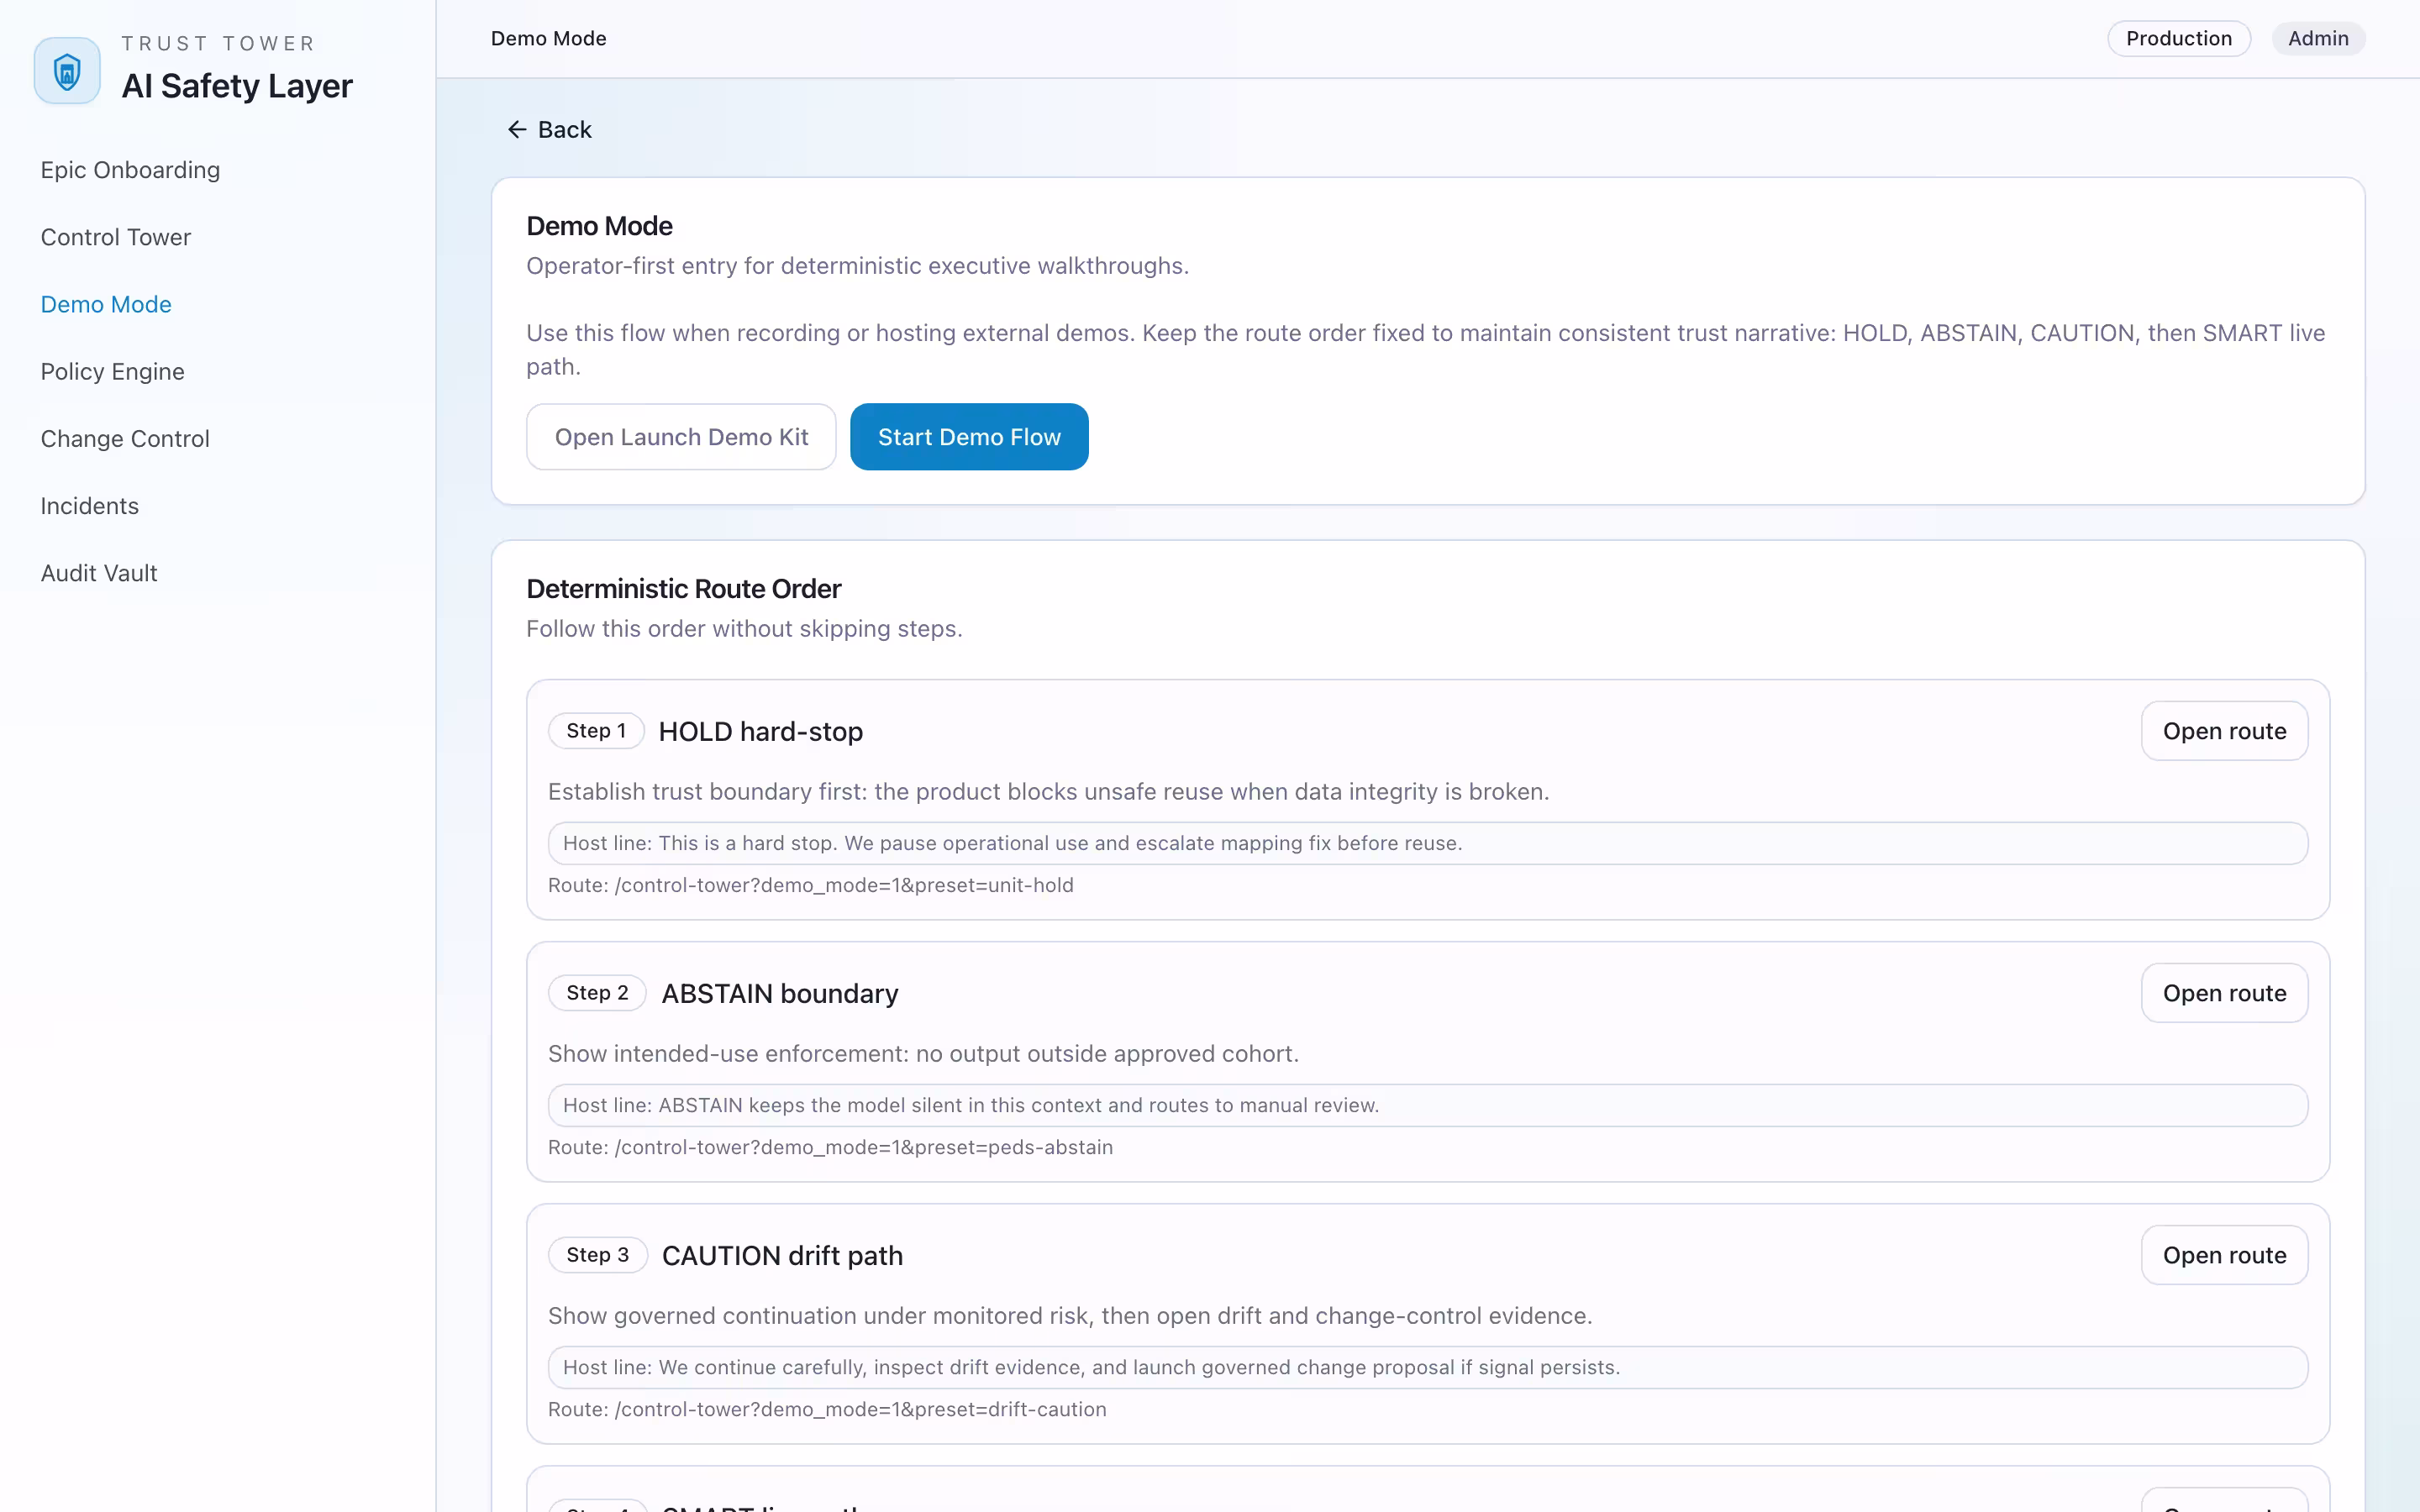Open the Audit Vault page
2420x1512 pixels.
click(99, 573)
